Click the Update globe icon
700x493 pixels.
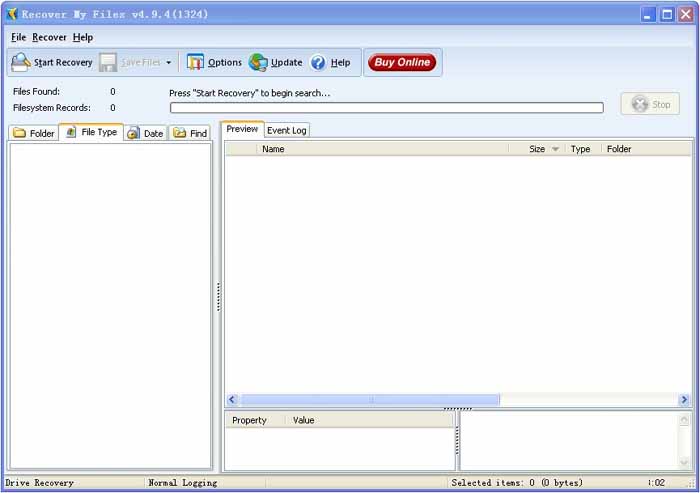(x=259, y=62)
